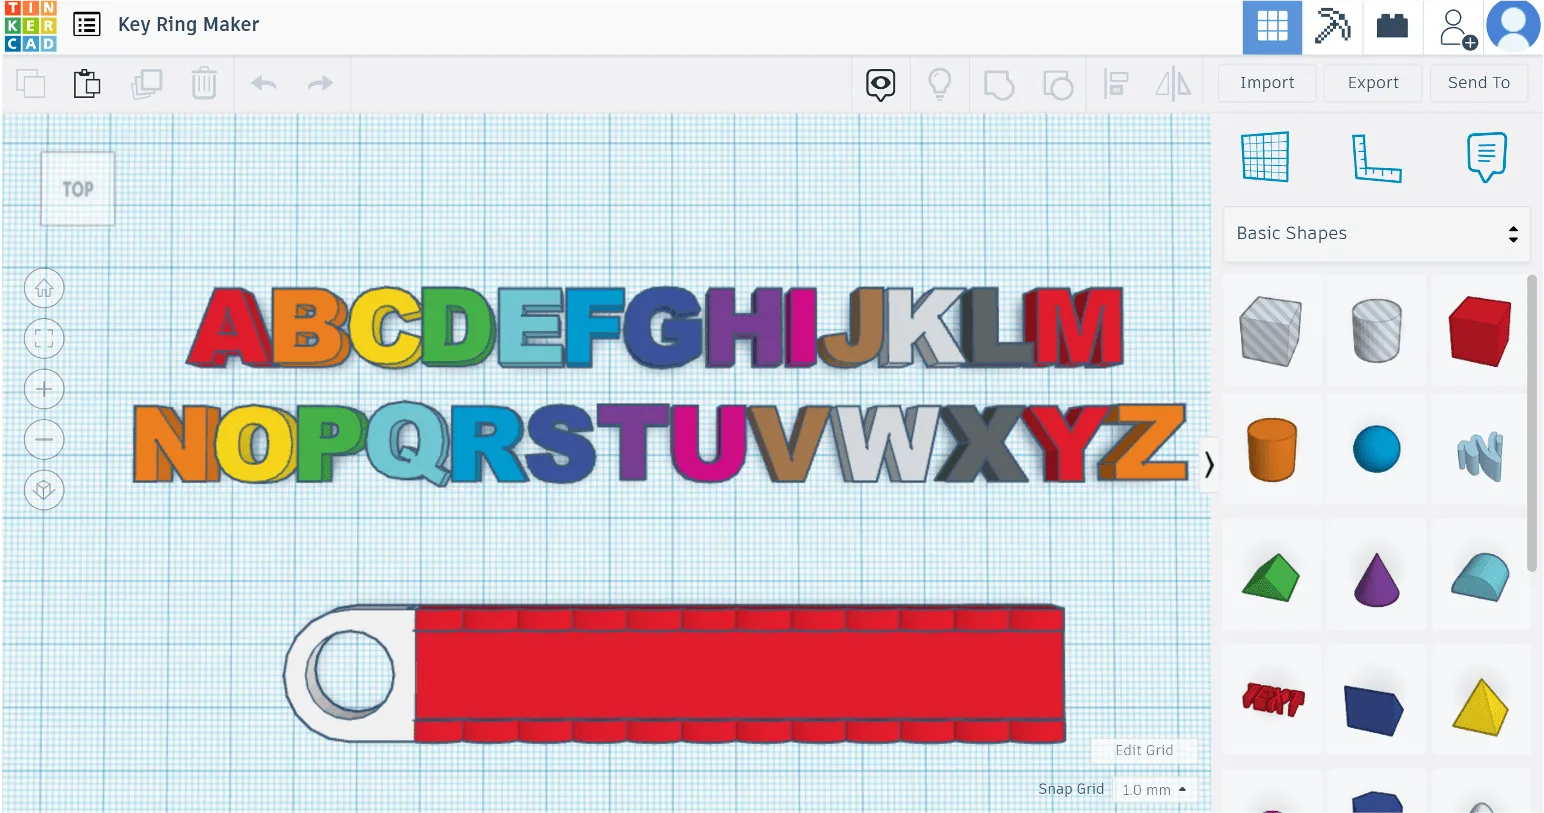Switch to 3D design grid view
The image size is (1544, 813).
tap(1272, 27)
